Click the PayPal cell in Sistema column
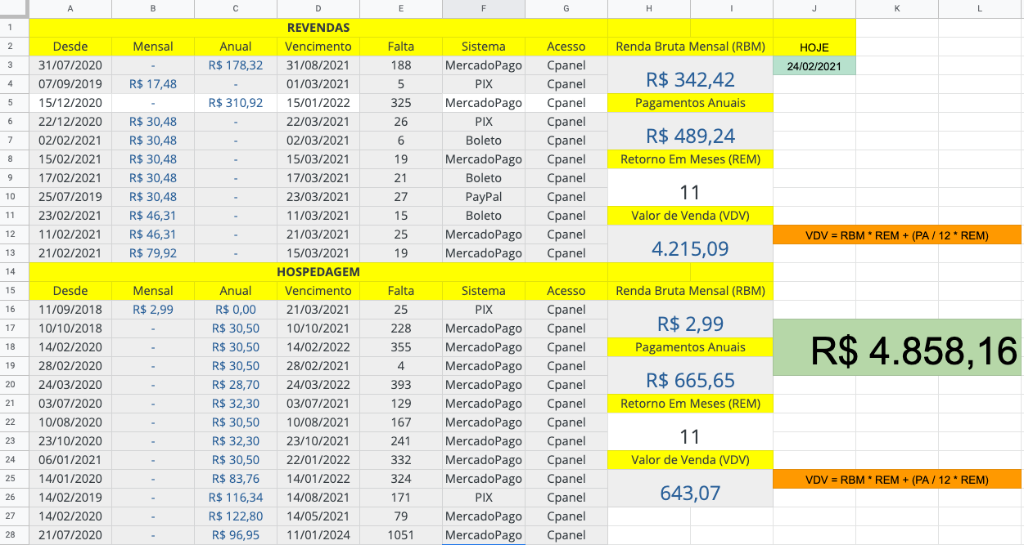This screenshot has height=545, width=1024. (x=483, y=196)
